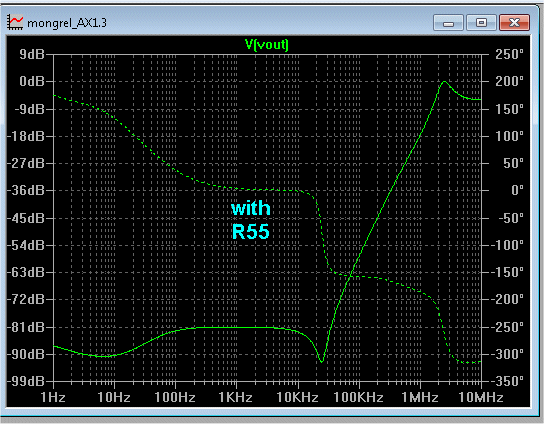The width and height of the screenshot is (544, 424).
Task: Click the 1MHz frequency axis label
Action: [x=420, y=397]
